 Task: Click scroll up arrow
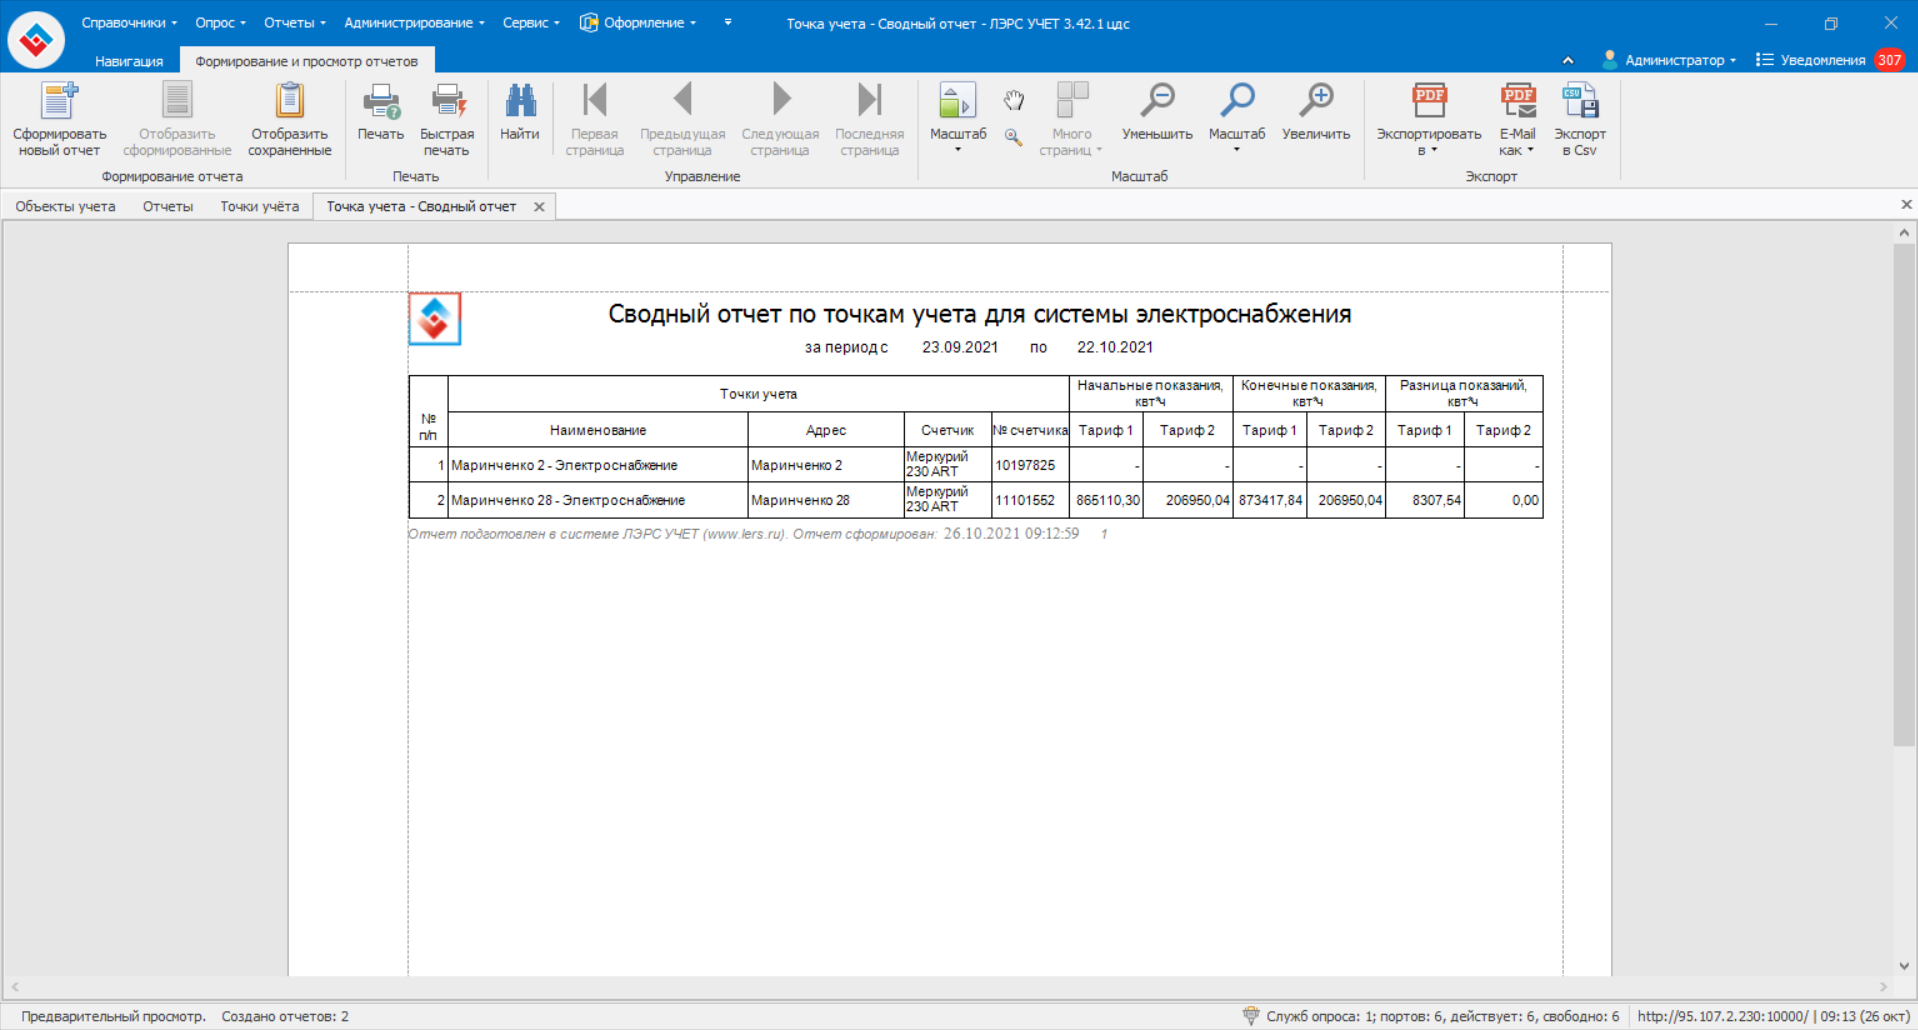(x=1904, y=233)
